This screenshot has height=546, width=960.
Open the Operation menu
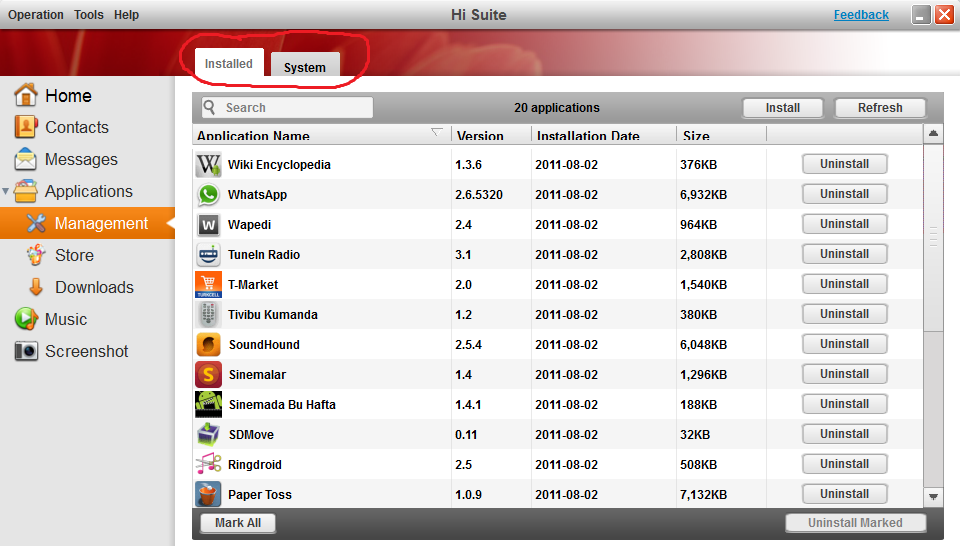[x=36, y=15]
